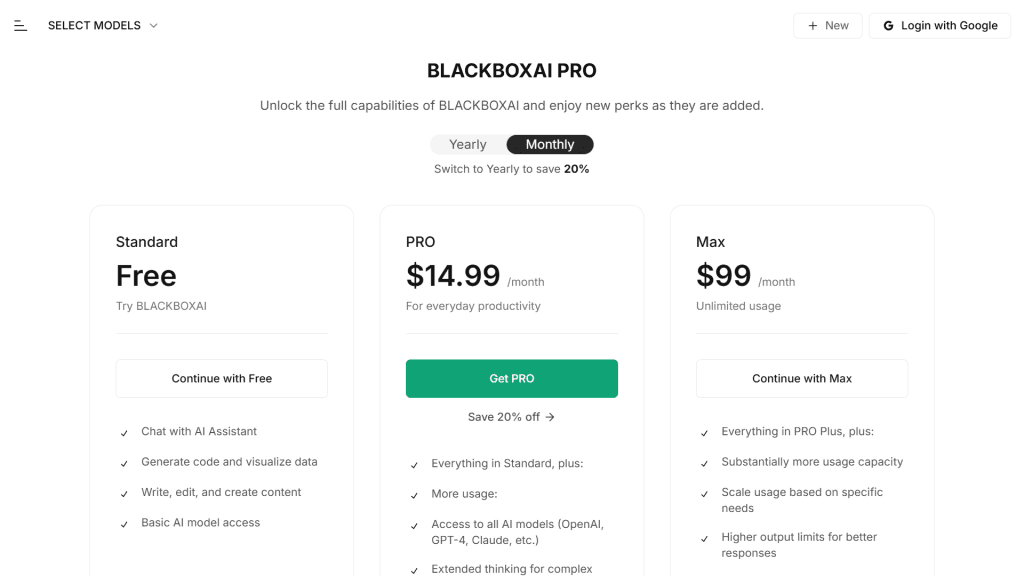Open the sidebar hamburger menu
The width and height of the screenshot is (1024, 576).
(20, 25)
